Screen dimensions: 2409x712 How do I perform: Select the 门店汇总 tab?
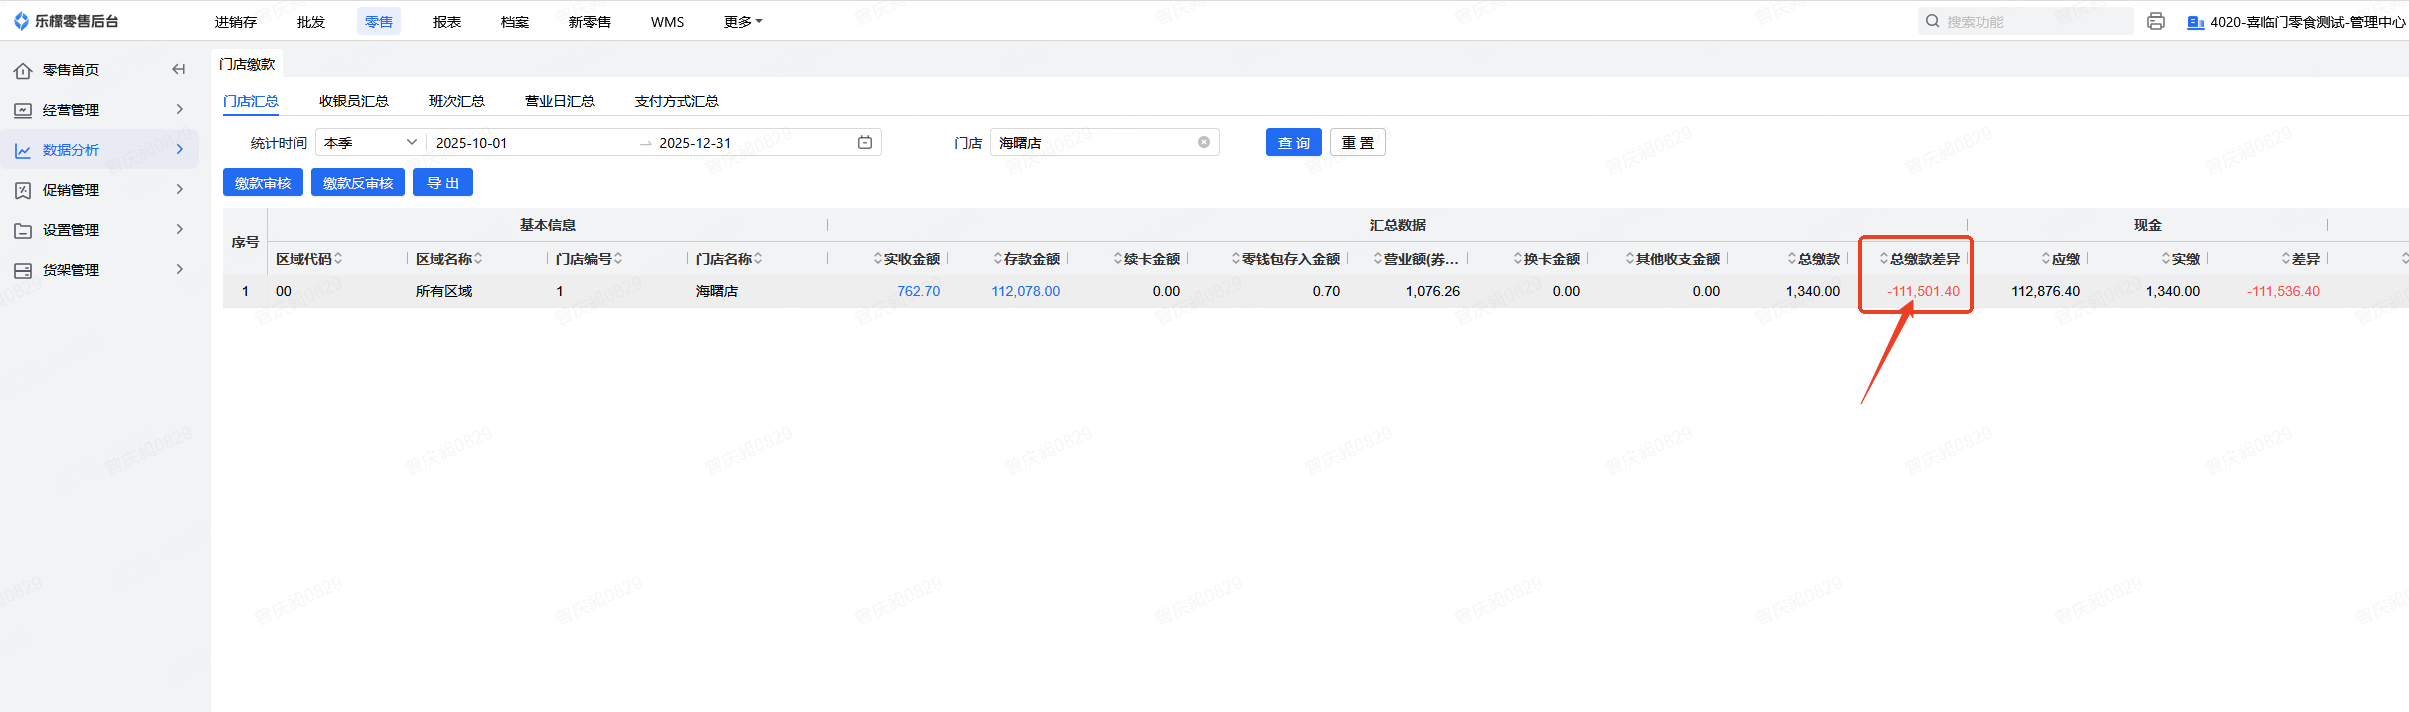251,101
